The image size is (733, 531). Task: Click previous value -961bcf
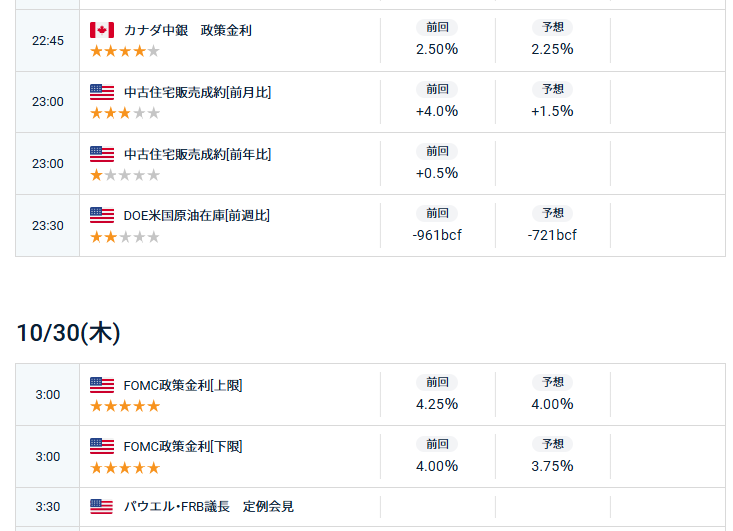coord(437,235)
